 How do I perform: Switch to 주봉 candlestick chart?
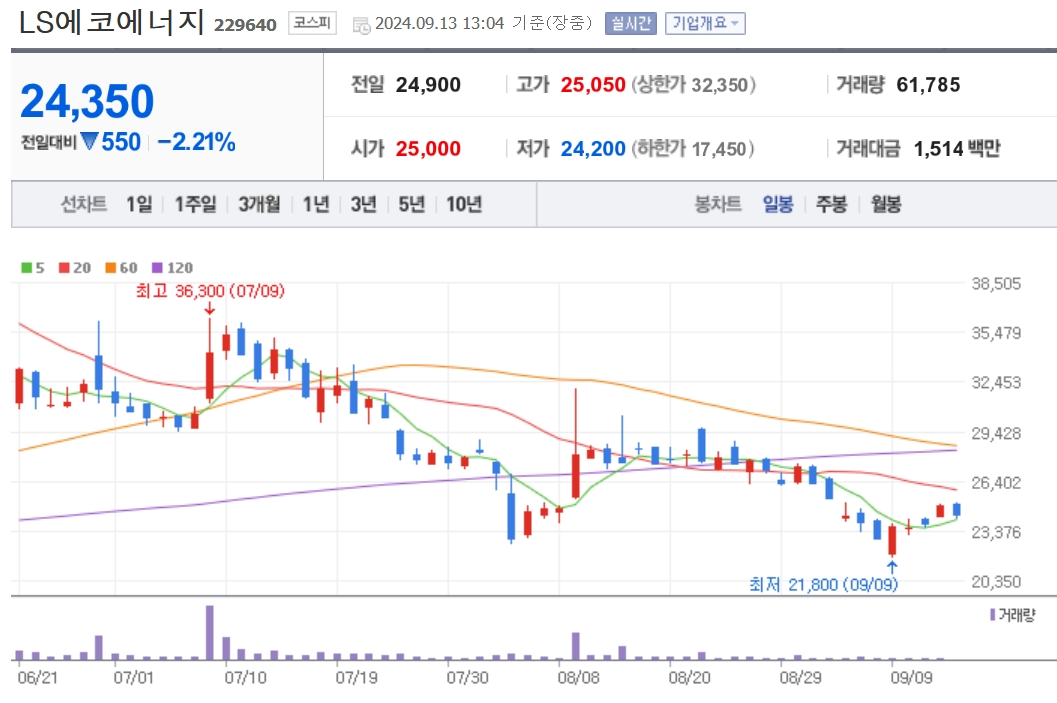coord(831,204)
